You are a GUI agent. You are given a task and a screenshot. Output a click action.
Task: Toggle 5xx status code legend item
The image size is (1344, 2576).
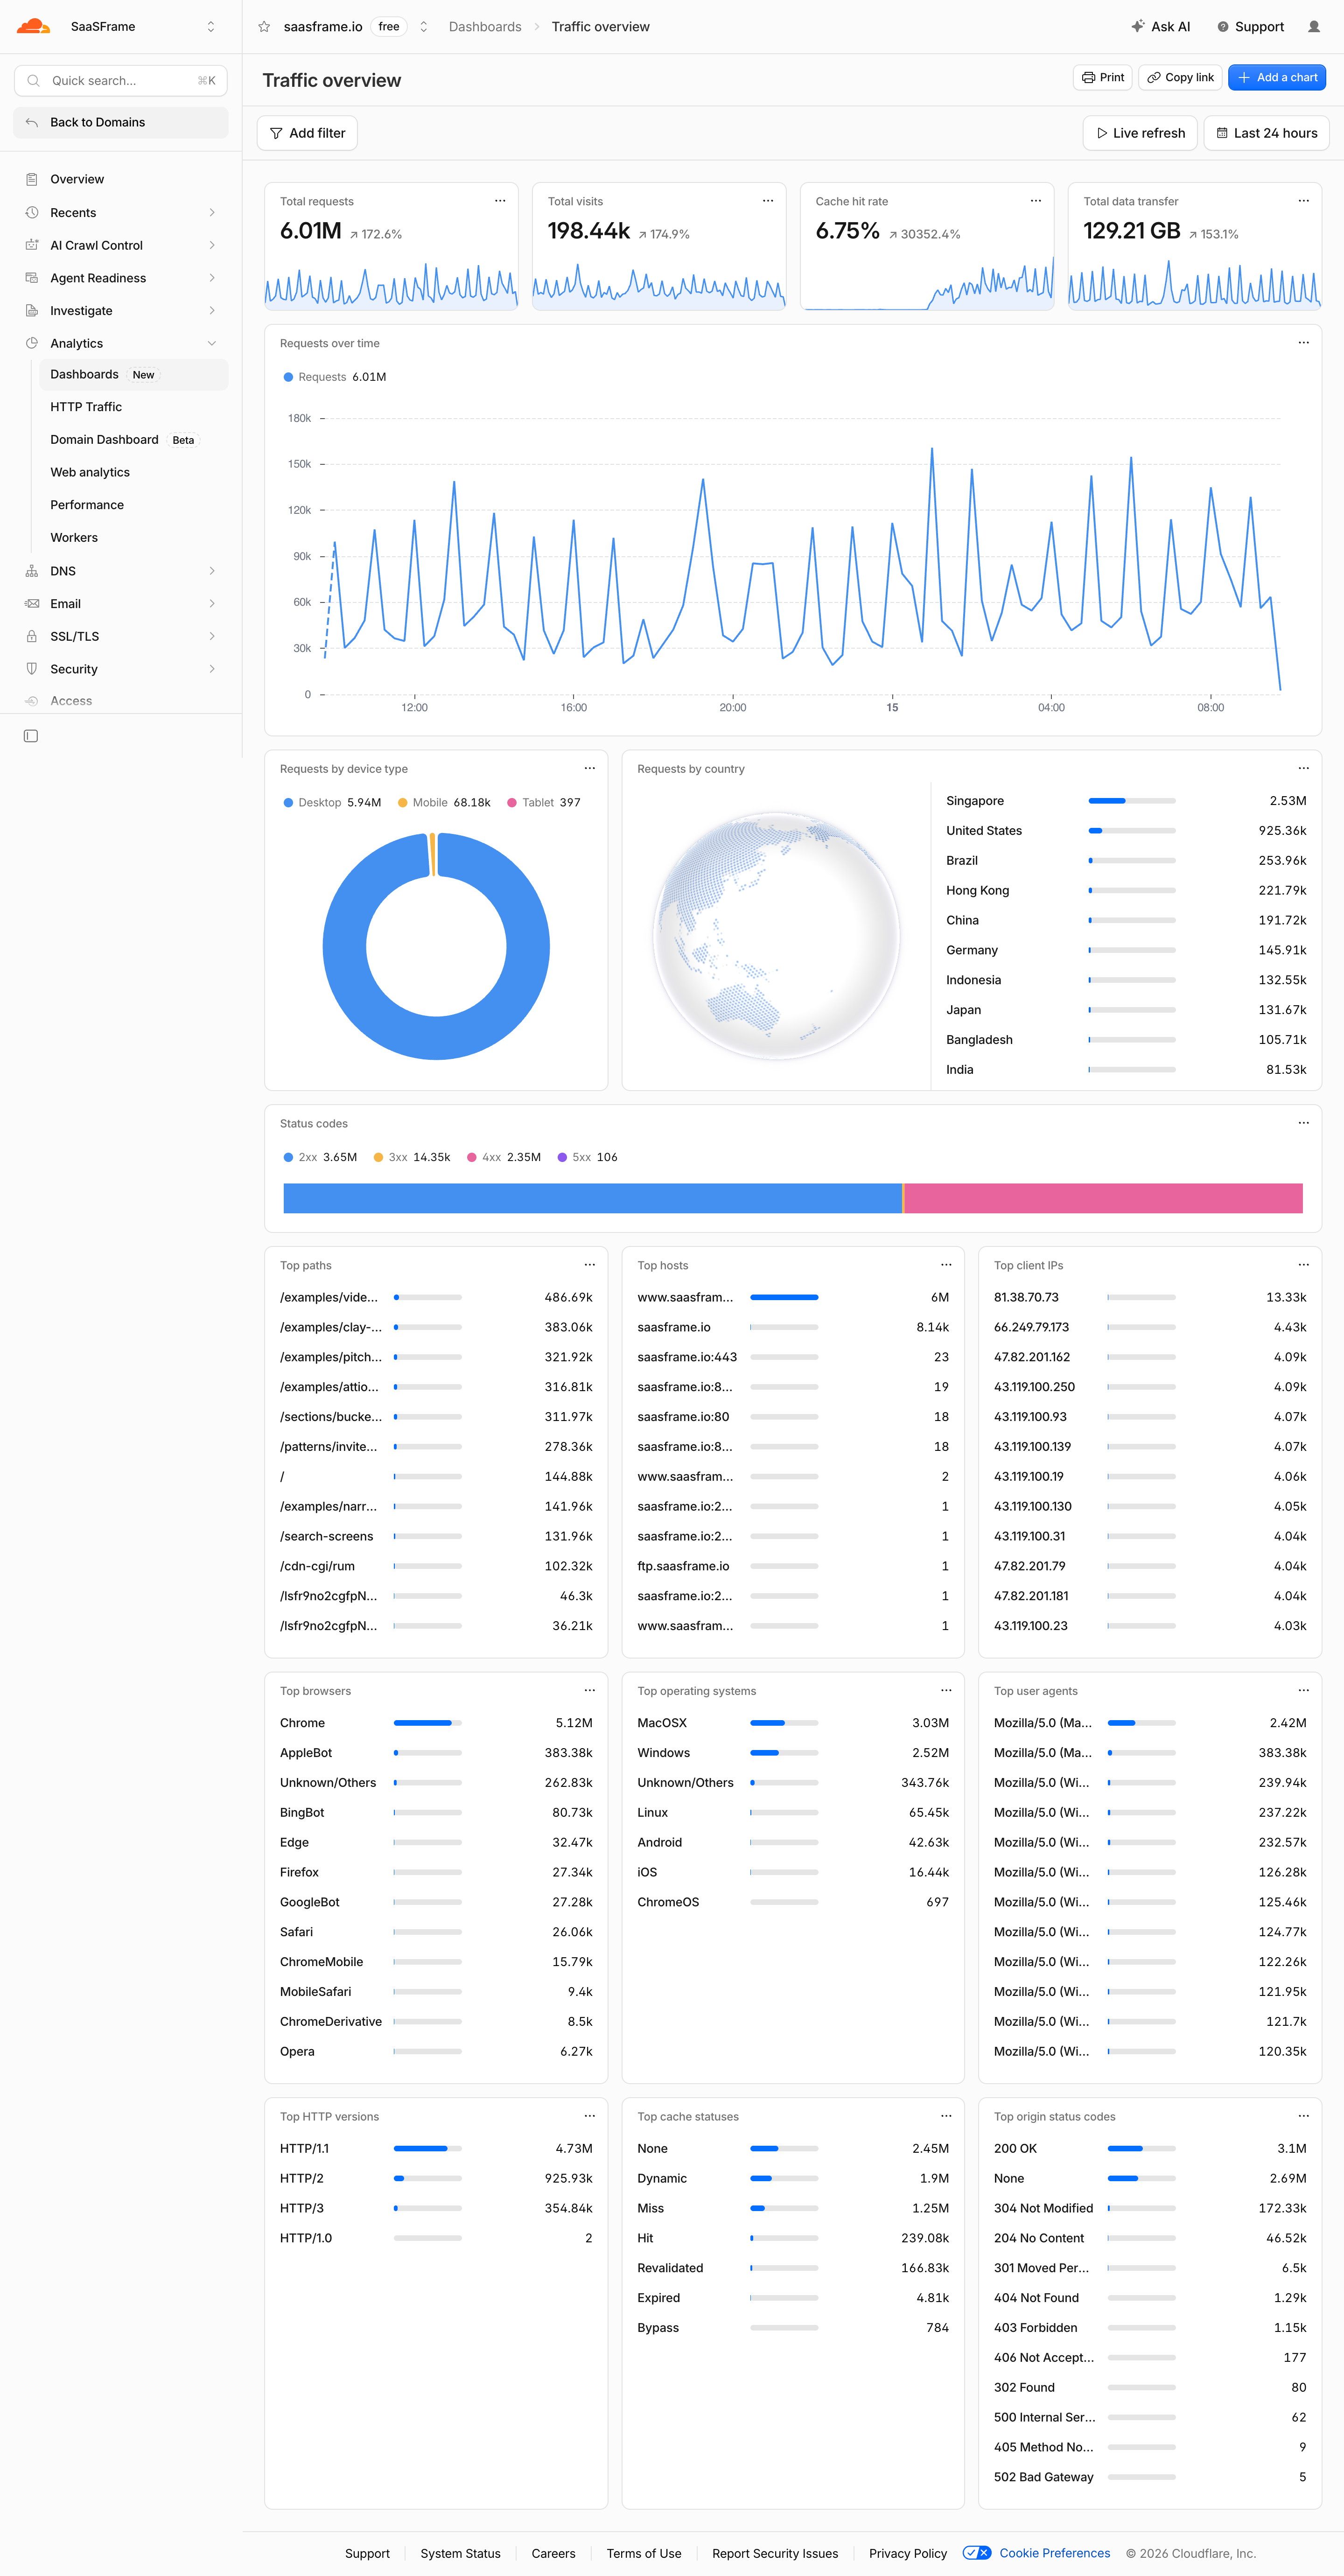coord(588,1157)
